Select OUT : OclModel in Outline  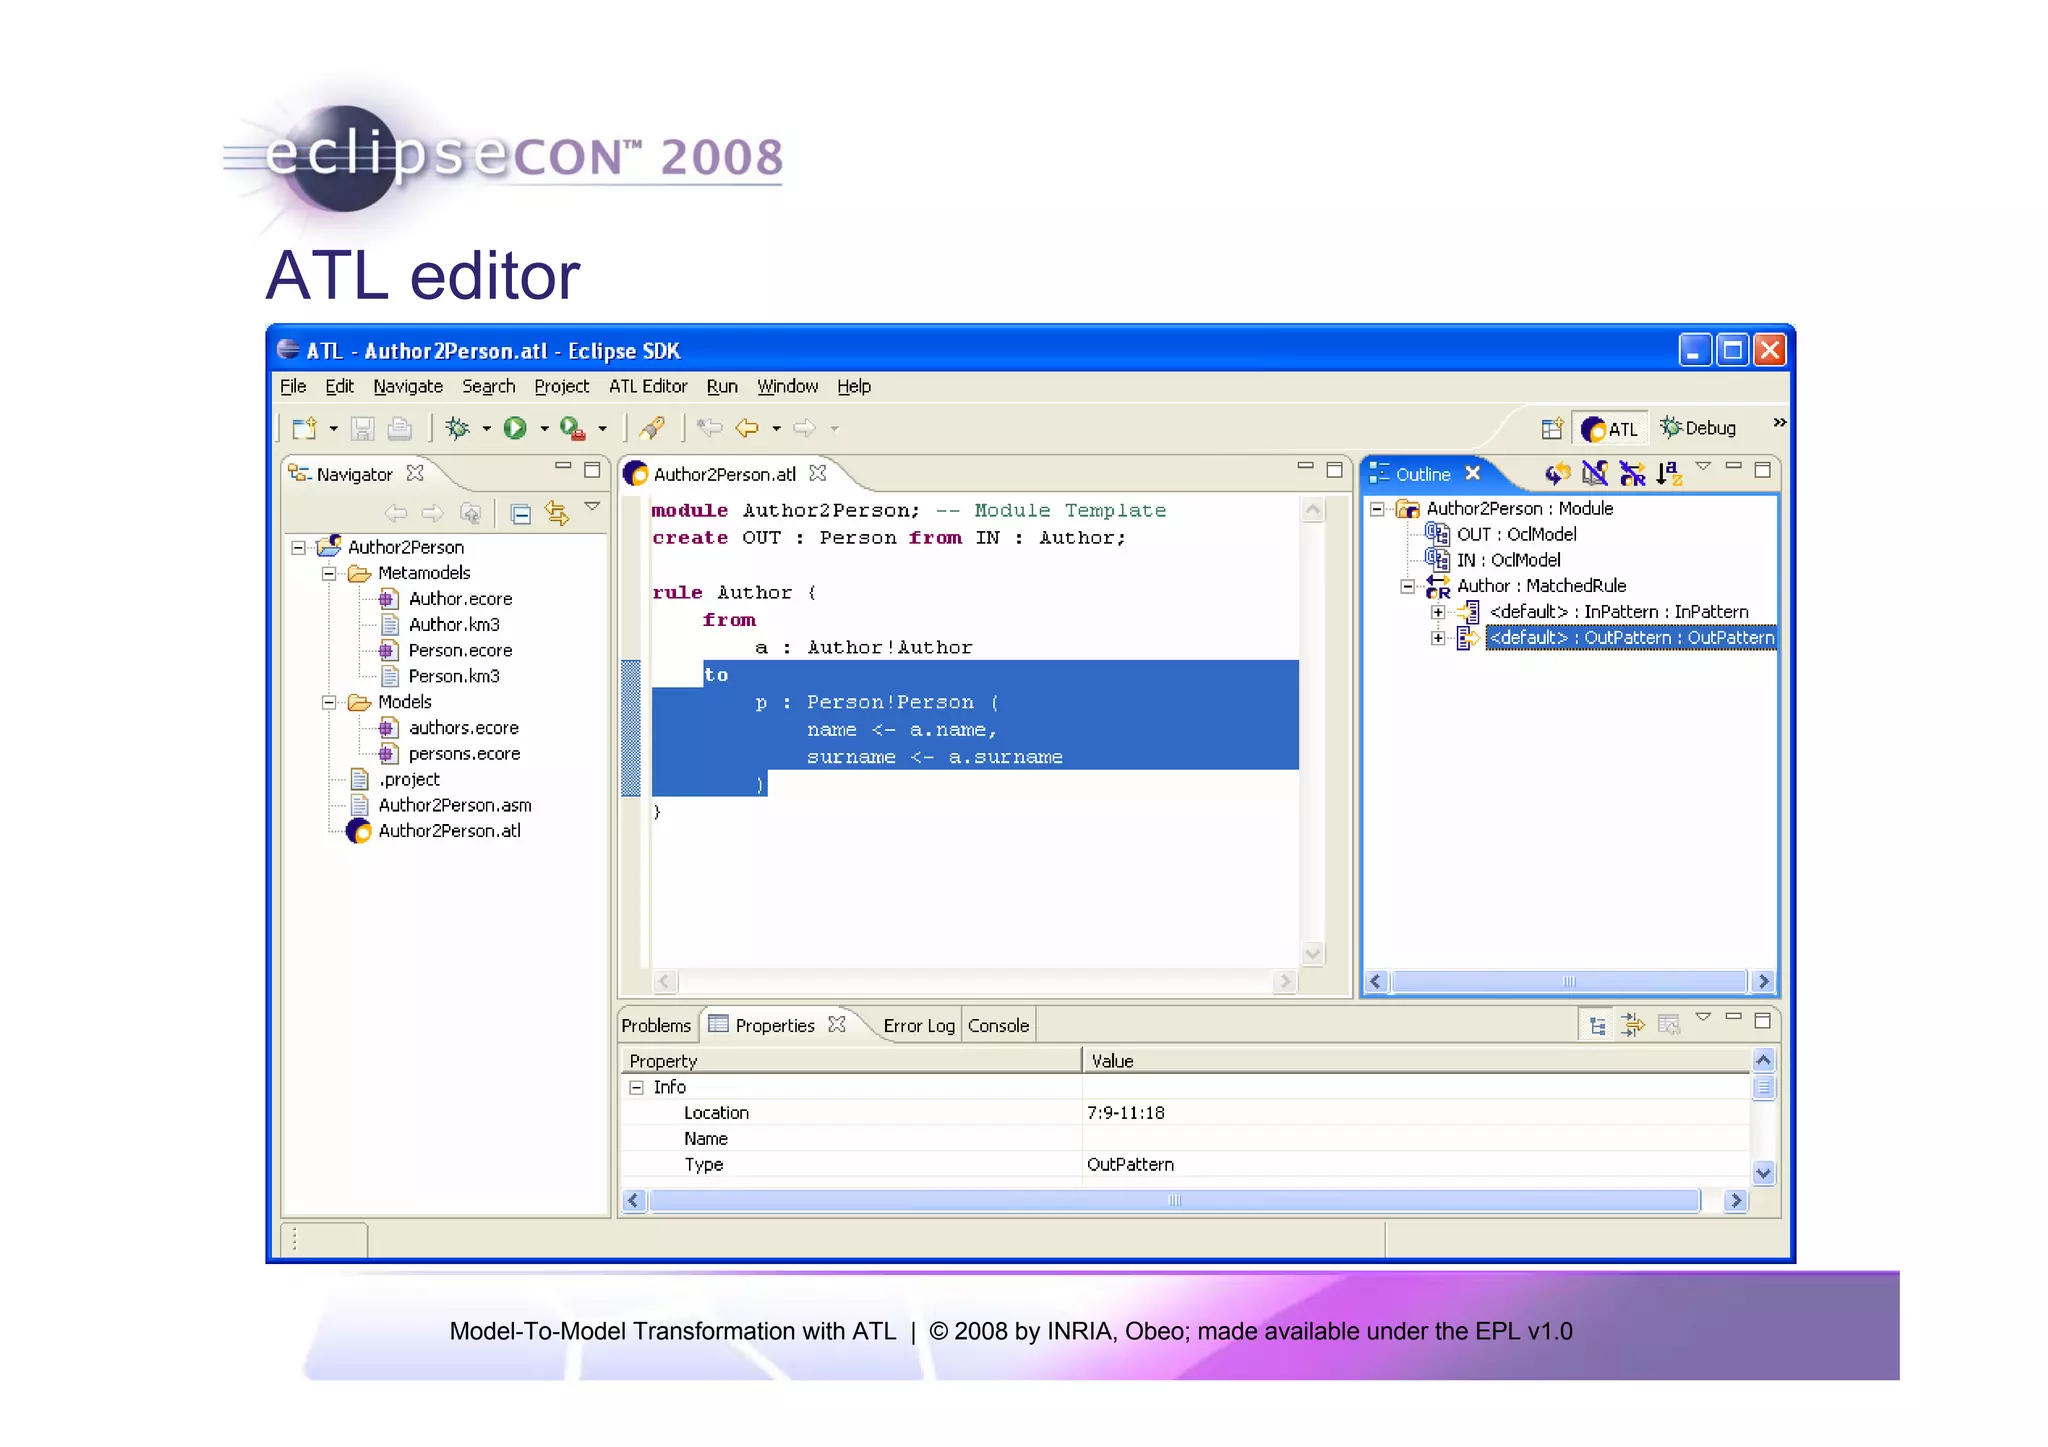1516,534
